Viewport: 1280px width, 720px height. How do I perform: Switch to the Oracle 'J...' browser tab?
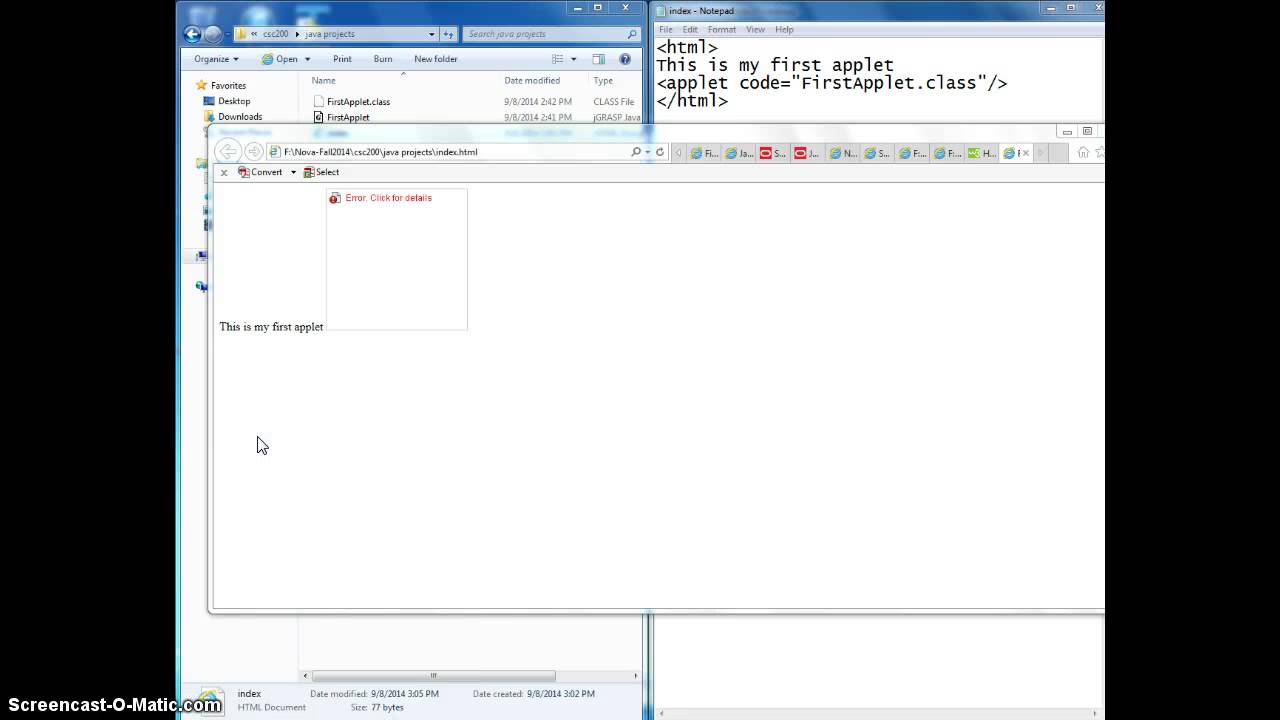[x=808, y=153]
